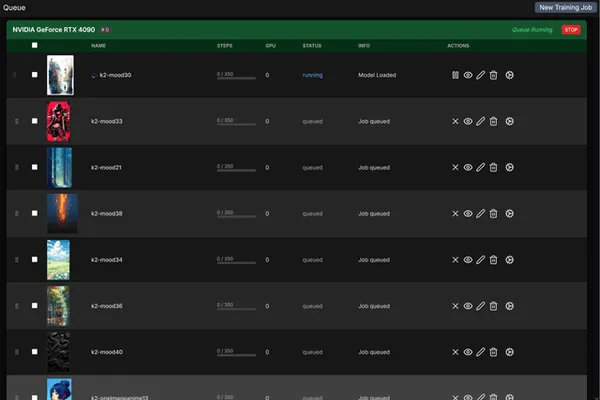Select the k2-mood34 row checkbox
This screenshot has height=400, width=600.
(x=34, y=260)
